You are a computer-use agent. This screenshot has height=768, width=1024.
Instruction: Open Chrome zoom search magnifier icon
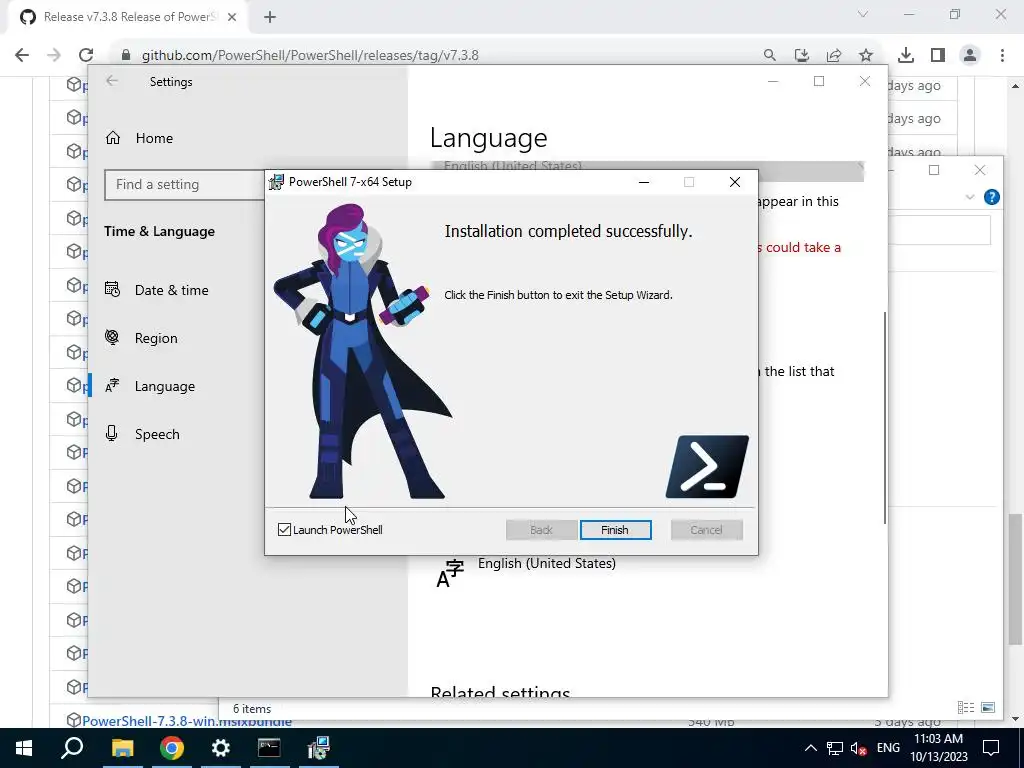(770, 56)
